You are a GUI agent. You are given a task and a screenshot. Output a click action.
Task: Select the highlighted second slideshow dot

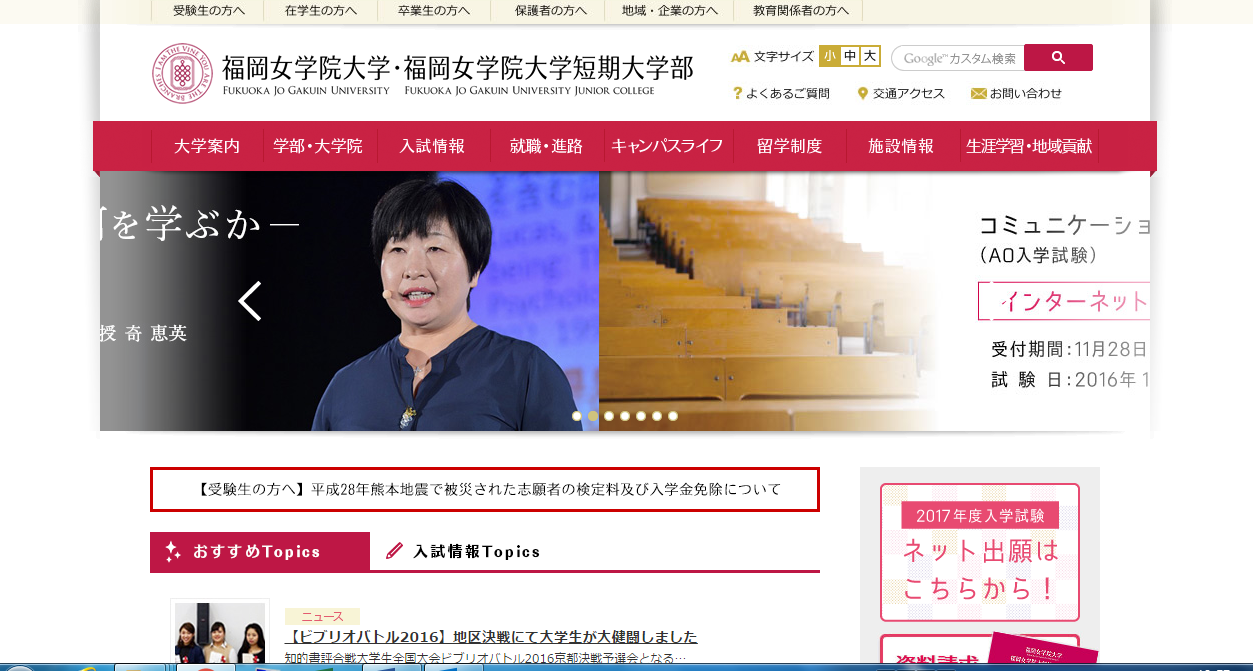point(593,416)
